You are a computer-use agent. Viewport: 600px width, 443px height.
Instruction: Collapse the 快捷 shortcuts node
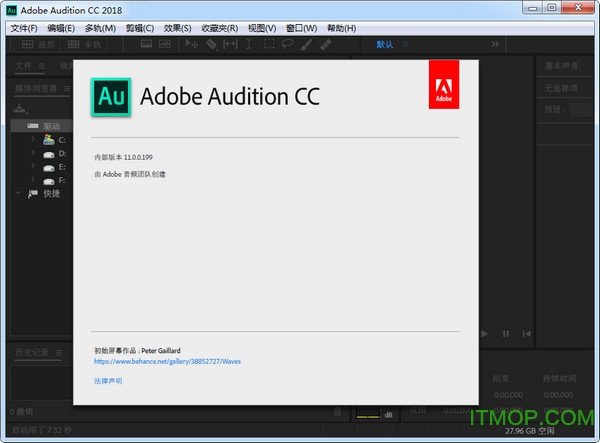tap(18, 193)
